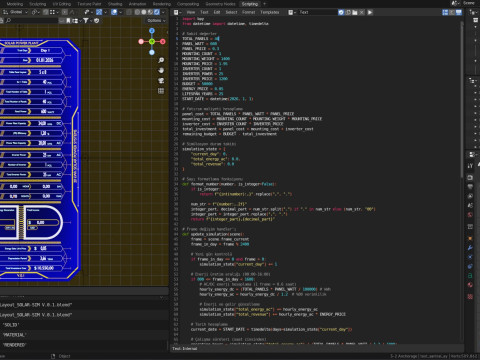
Task: Switch to the Compositing workspace tab
Action: [188, 4]
